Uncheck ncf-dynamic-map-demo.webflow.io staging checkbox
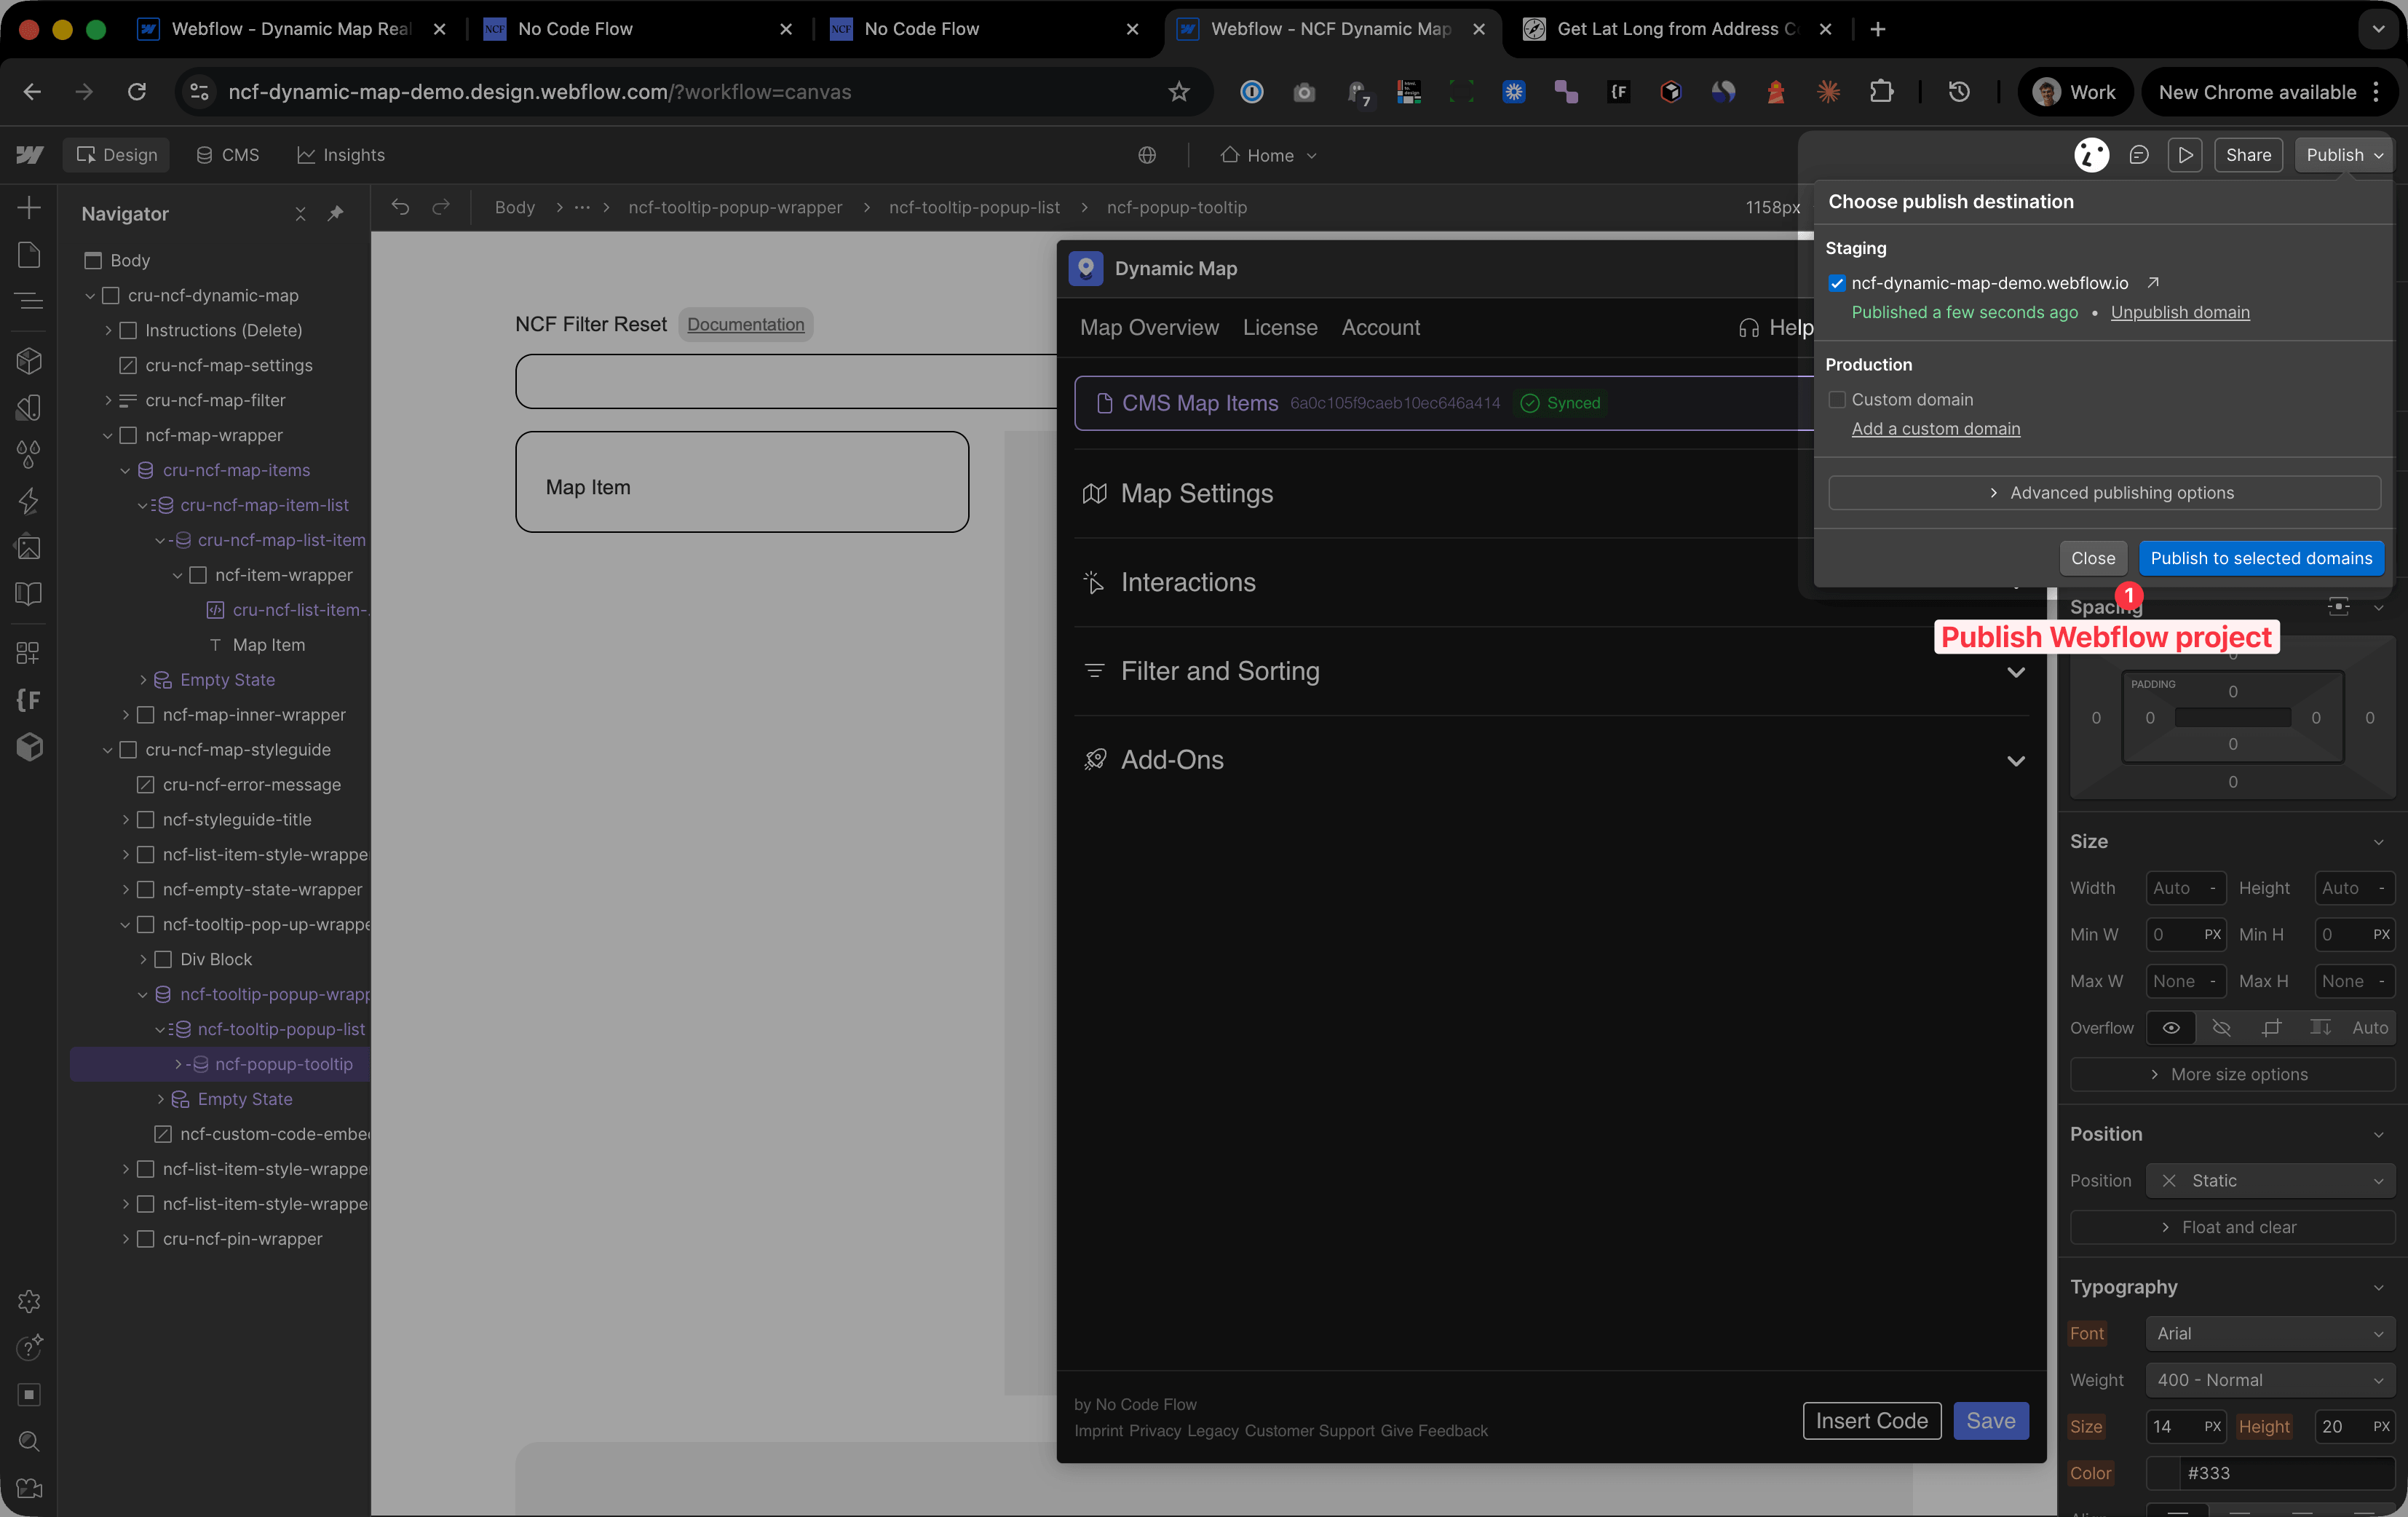This screenshot has height=1517, width=2408. click(1837, 283)
